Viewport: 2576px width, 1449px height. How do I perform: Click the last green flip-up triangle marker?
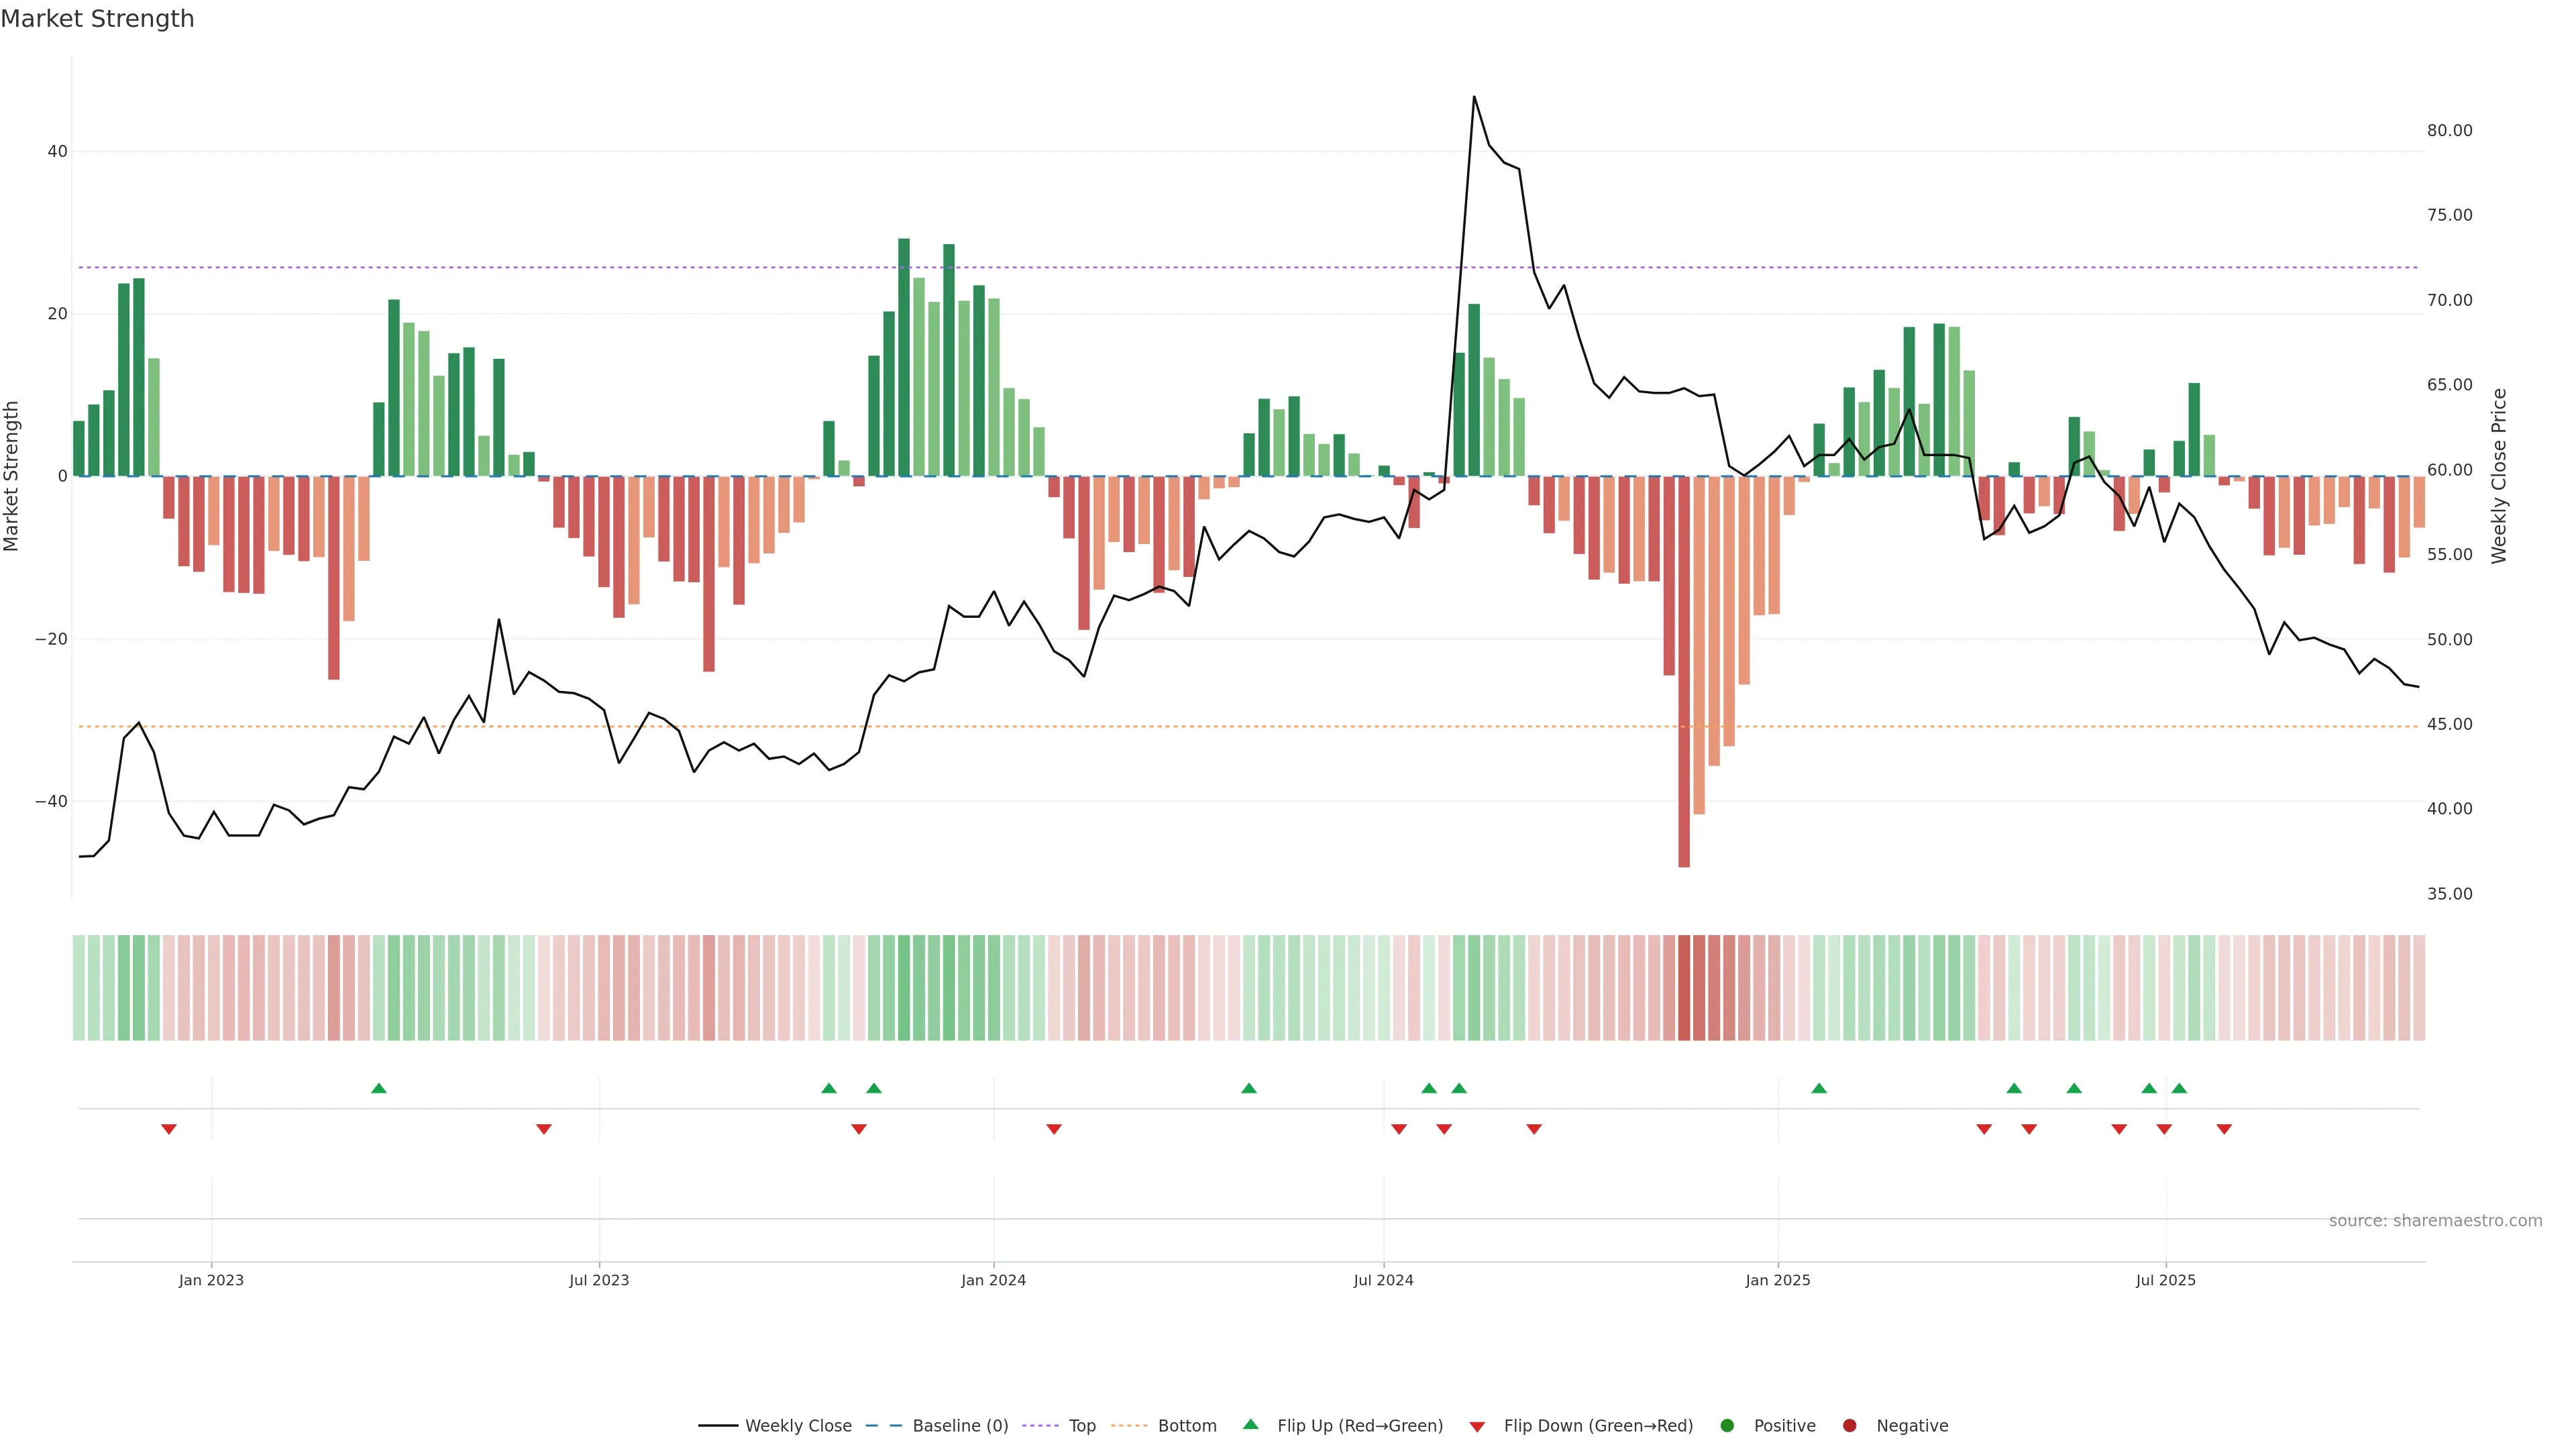pyautogui.click(x=2179, y=1088)
